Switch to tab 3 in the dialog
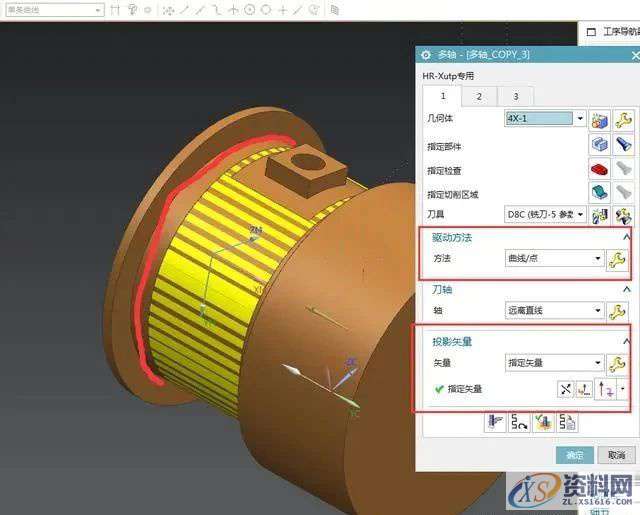The width and height of the screenshot is (640, 515). pos(515,97)
